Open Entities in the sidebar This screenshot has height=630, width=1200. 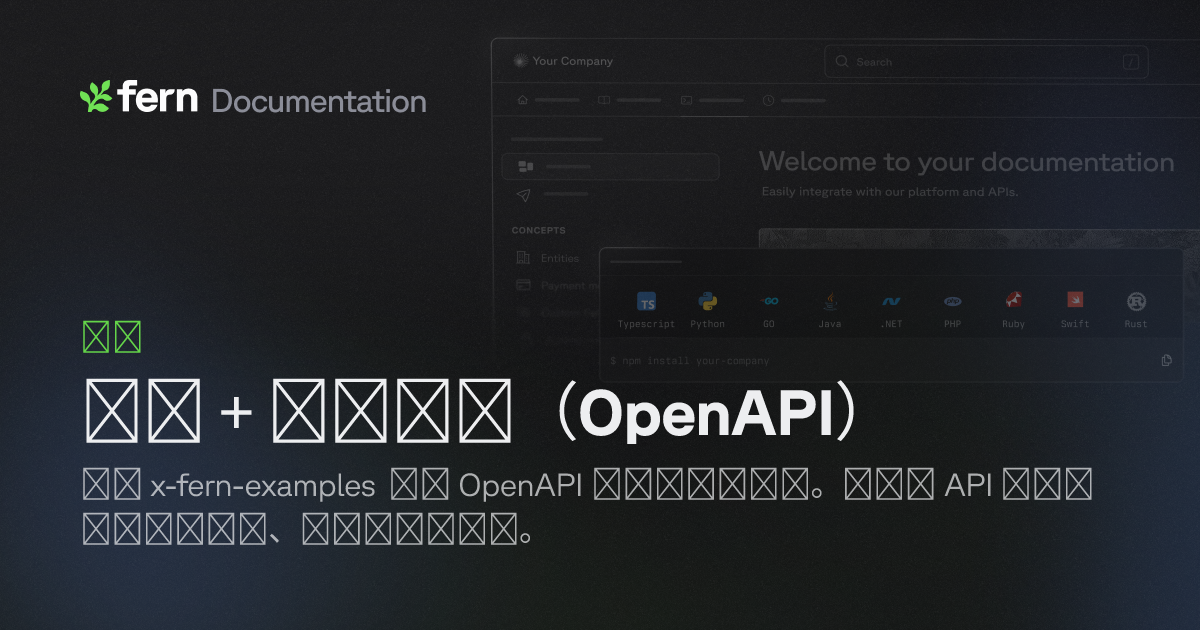(x=560, y=258)
